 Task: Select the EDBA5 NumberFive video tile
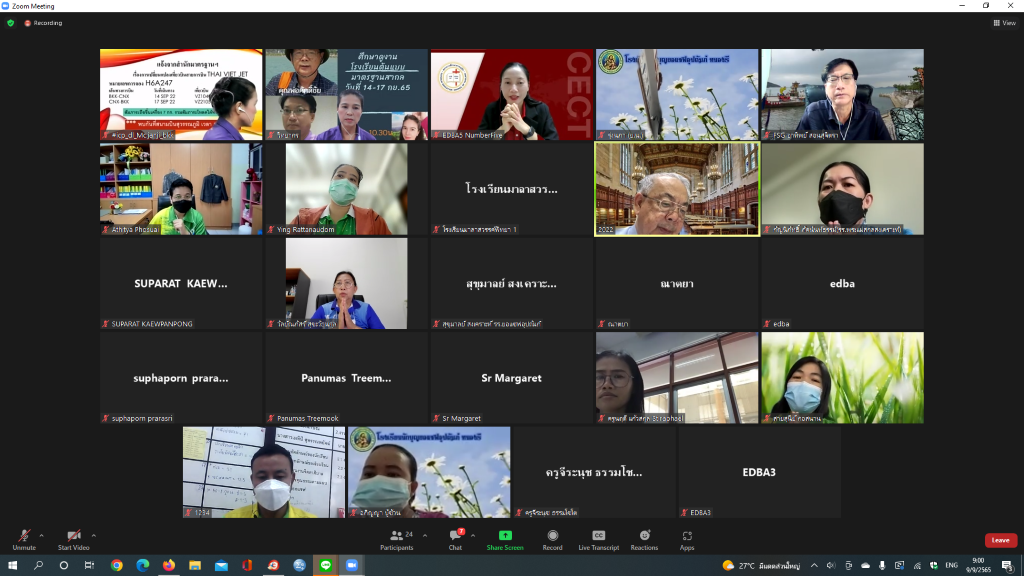point(511,94)
